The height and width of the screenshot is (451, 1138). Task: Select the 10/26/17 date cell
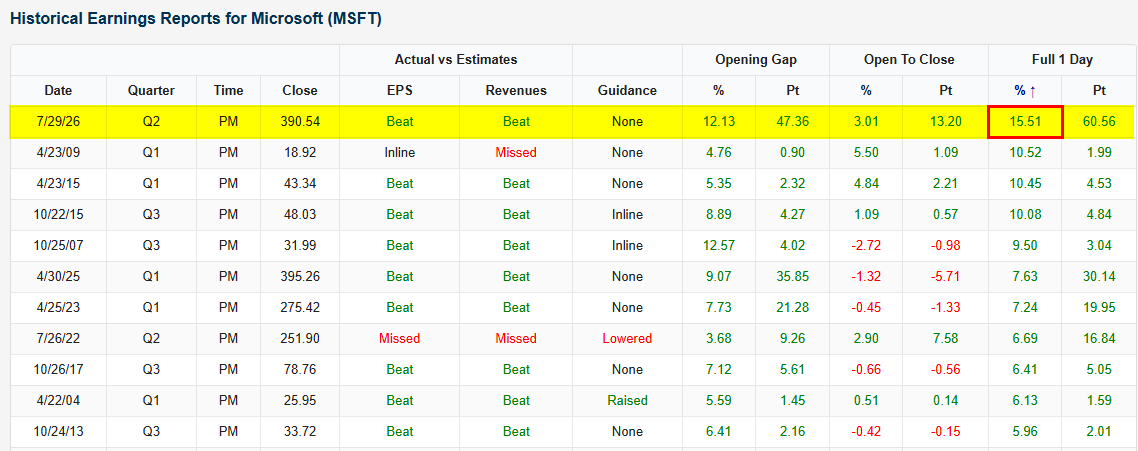pos(58,370)
